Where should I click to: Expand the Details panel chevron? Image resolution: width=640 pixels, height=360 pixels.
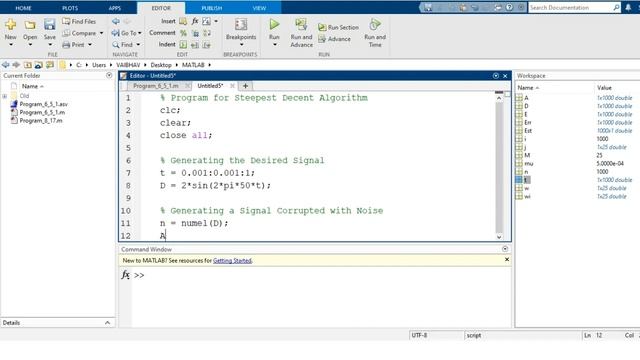click(107, 322)
